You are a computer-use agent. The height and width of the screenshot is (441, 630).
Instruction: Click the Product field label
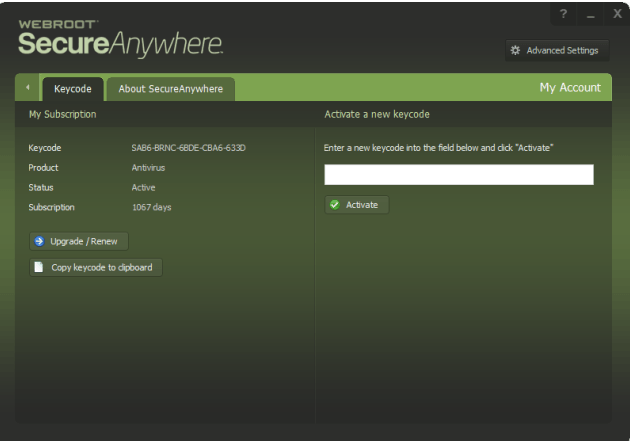[43, 168]
